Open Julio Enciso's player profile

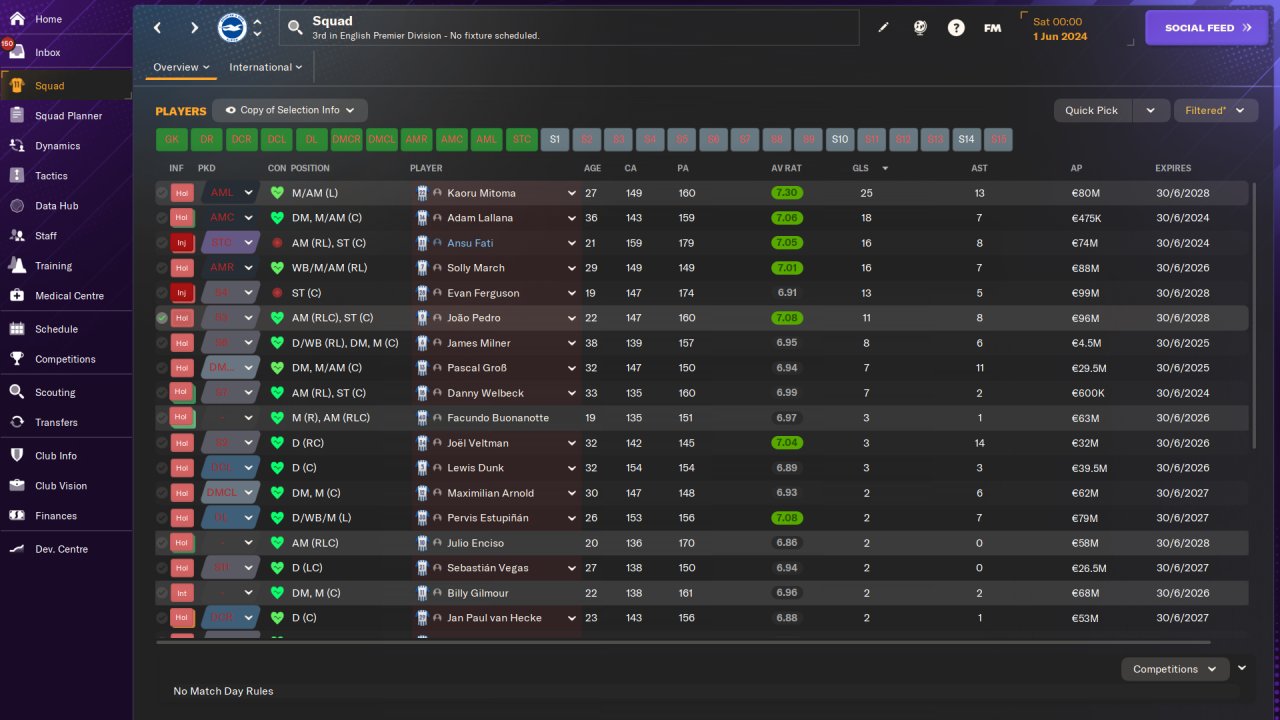(476, 543)
